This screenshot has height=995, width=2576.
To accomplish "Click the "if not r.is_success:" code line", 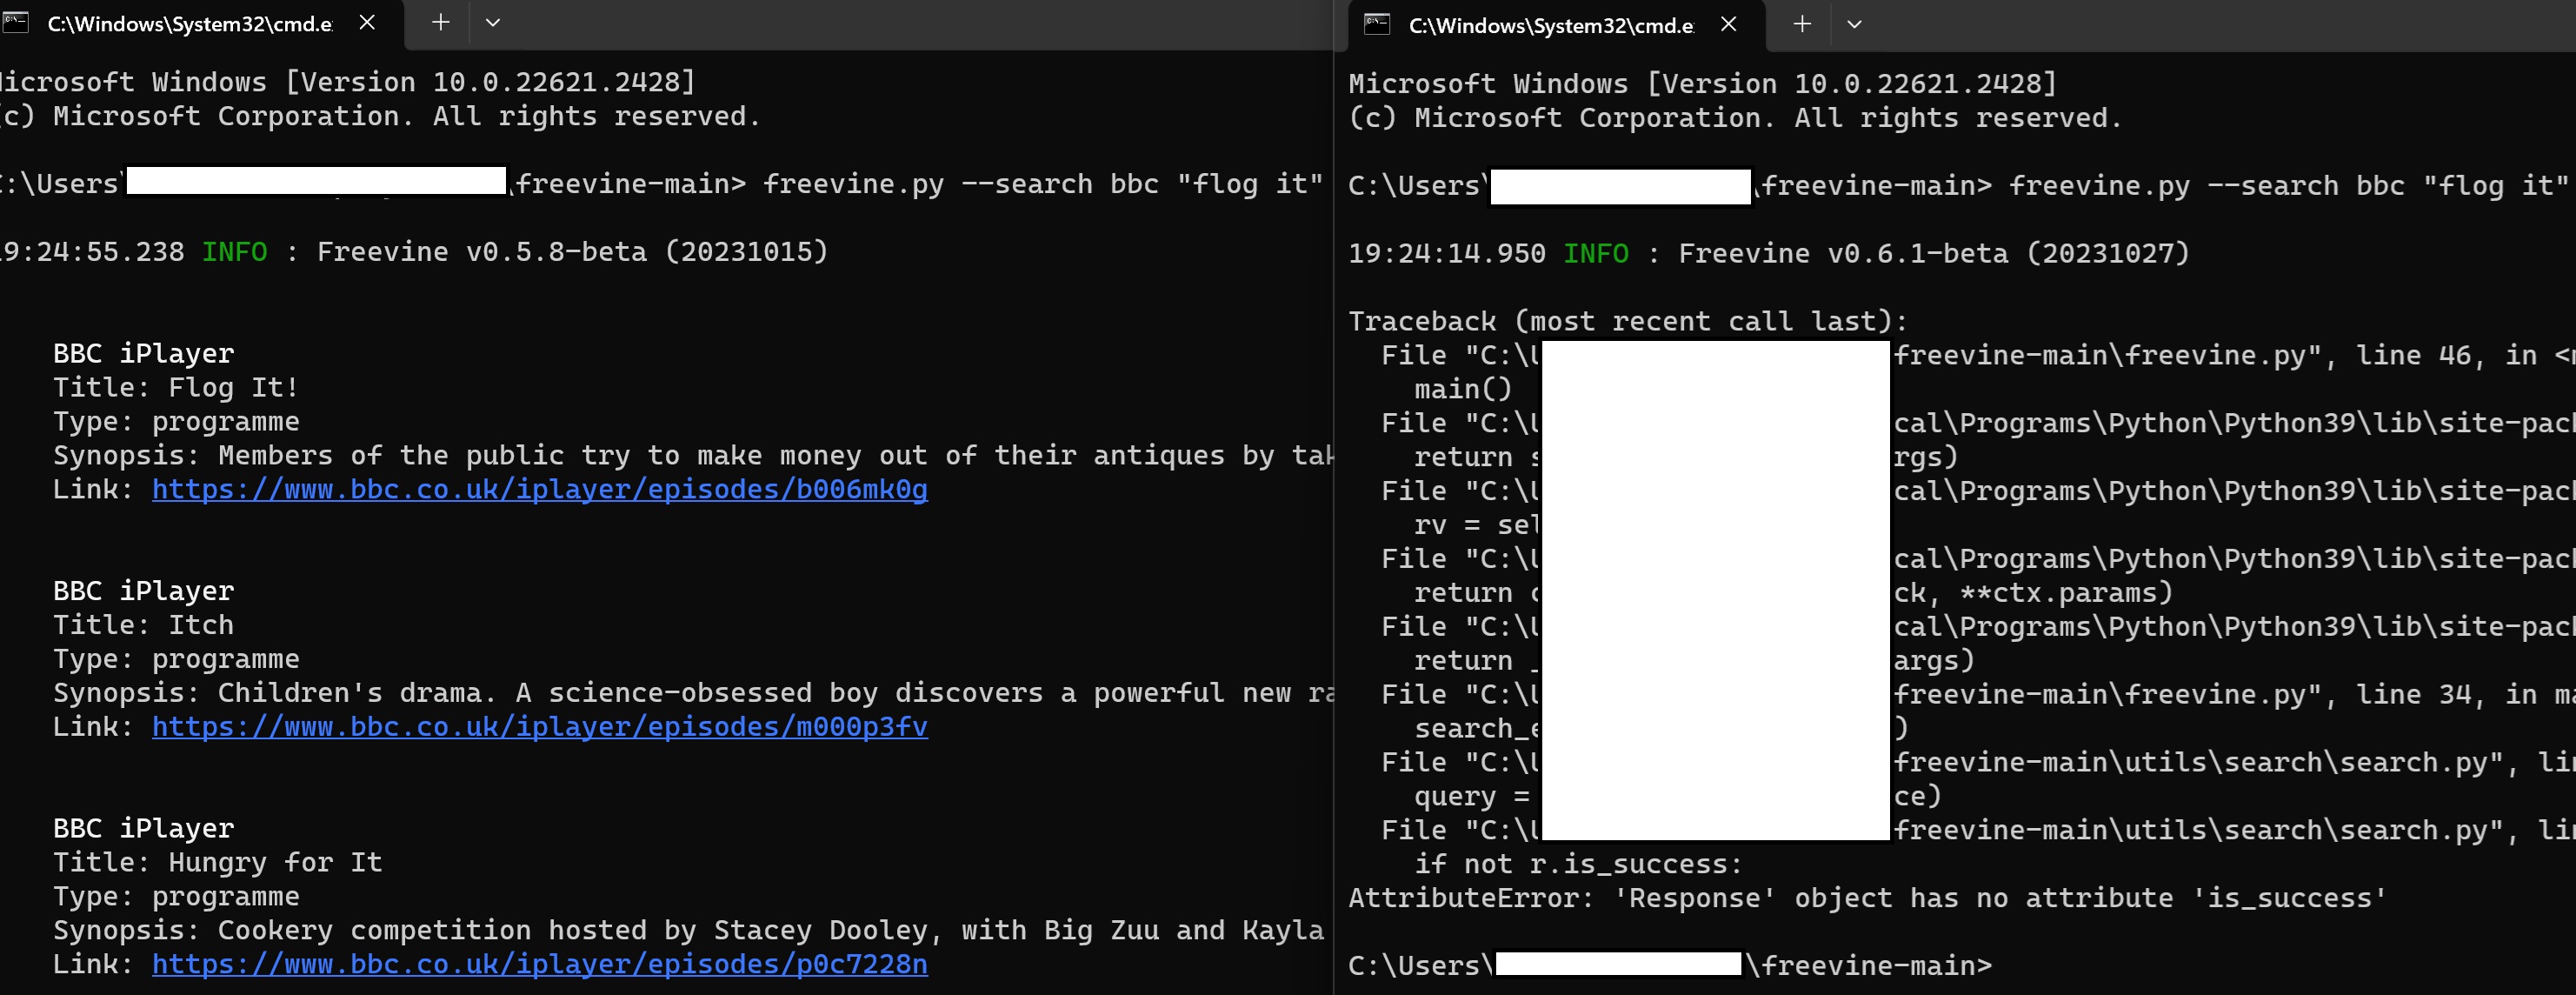I will click(1577, 864).
